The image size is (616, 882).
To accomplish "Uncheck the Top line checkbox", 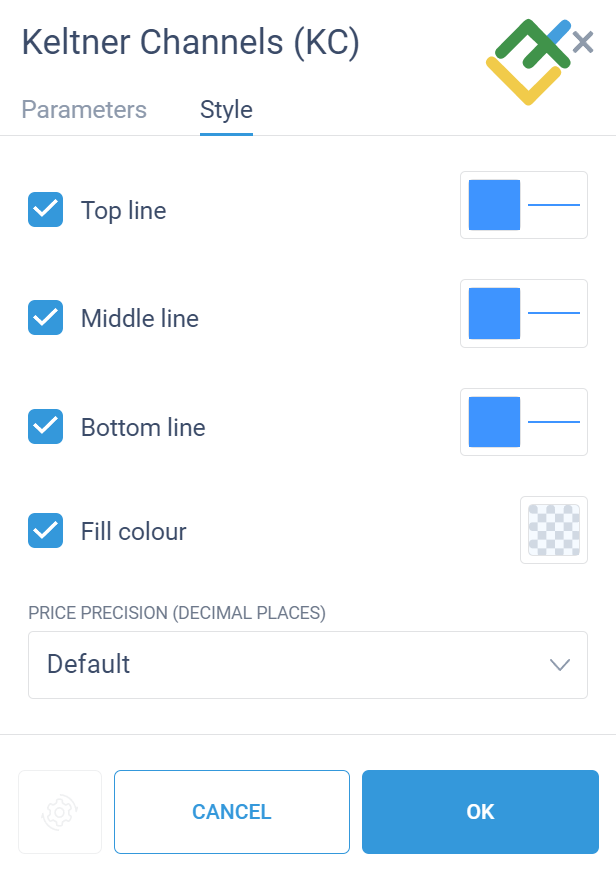I will click(46, 210).
